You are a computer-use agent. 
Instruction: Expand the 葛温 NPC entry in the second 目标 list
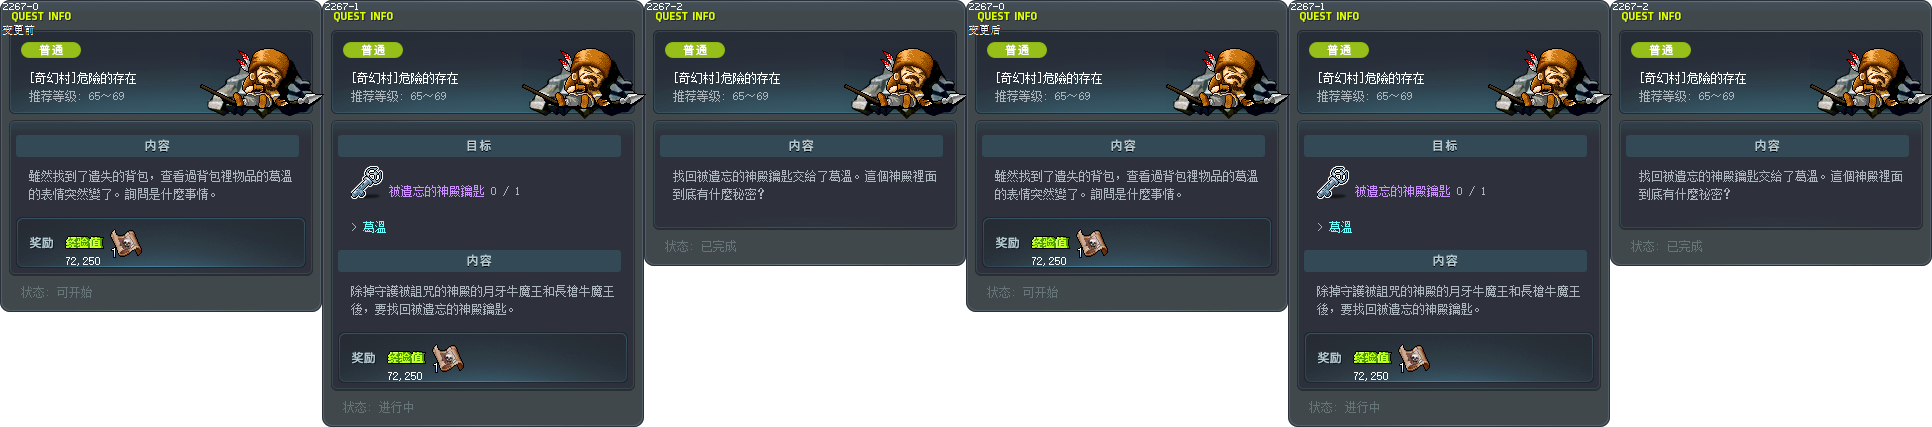(x=1334, y=227)
